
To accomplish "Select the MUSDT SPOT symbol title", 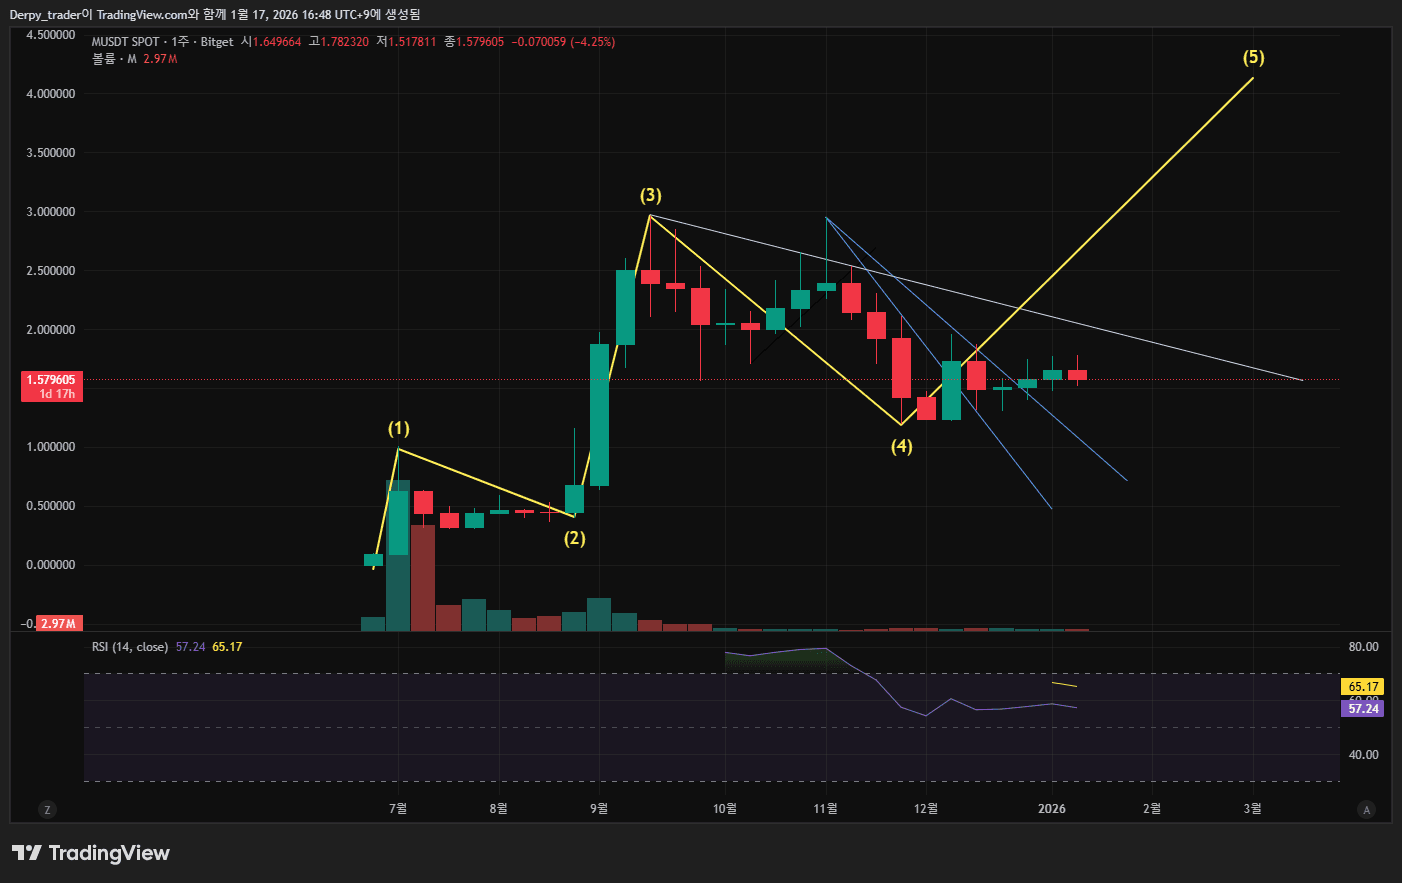I will pos(125,42).
